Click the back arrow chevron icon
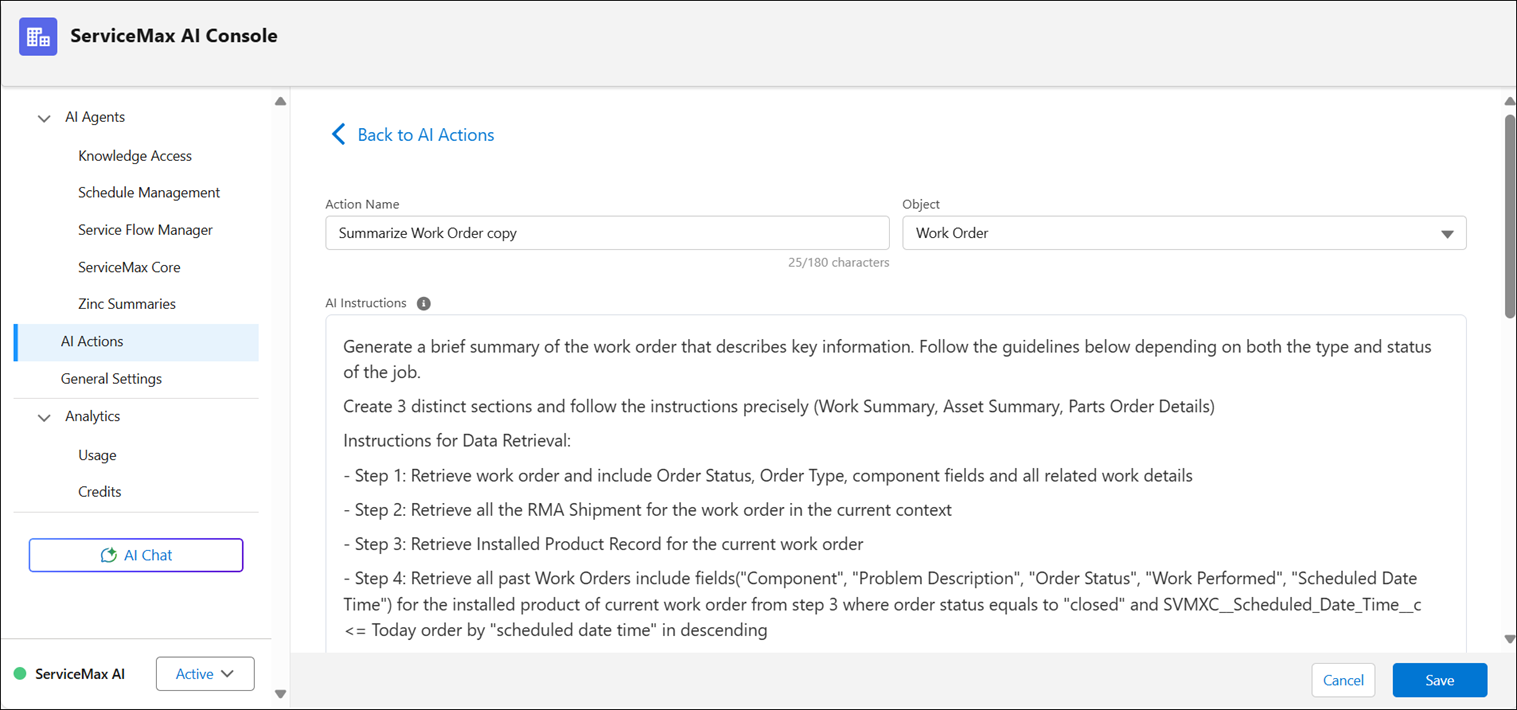The height and width of the screenshot is (710, 1517). tap(338, 134)
